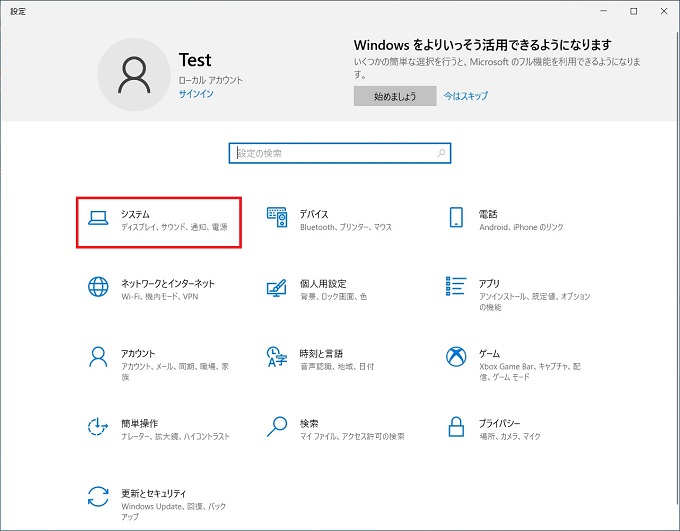Click the Test user name heading
The height and width of the screenshot is (531, 680).
click(195, 60)
